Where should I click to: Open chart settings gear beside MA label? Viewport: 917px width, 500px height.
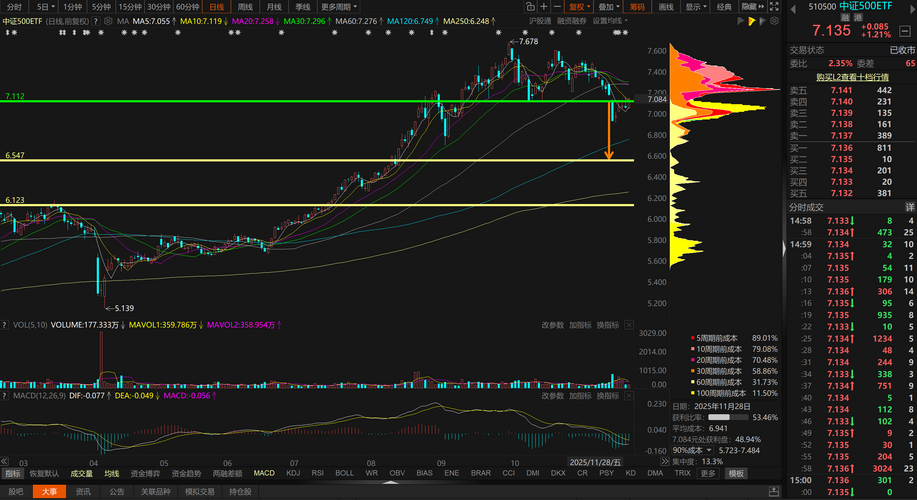pos(108,21)
